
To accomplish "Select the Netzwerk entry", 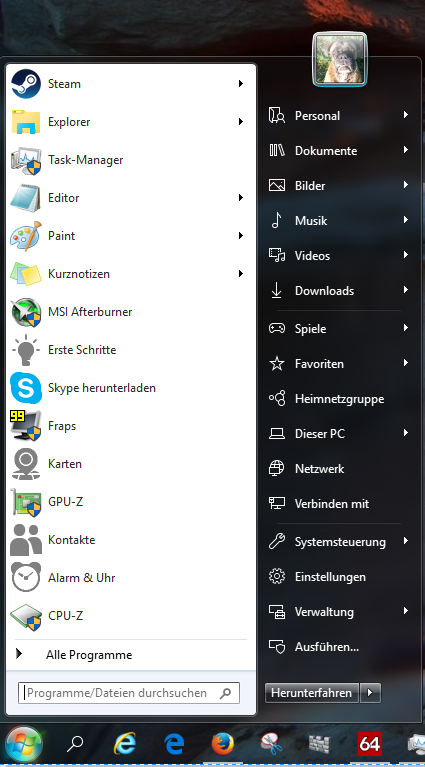I will [x=338, y=469].
